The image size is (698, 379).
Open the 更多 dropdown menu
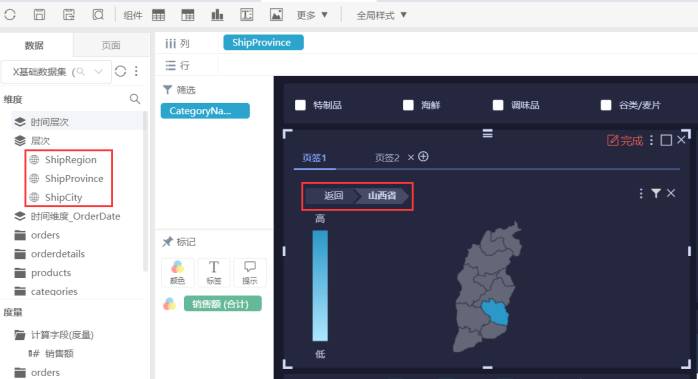point(312,15)
